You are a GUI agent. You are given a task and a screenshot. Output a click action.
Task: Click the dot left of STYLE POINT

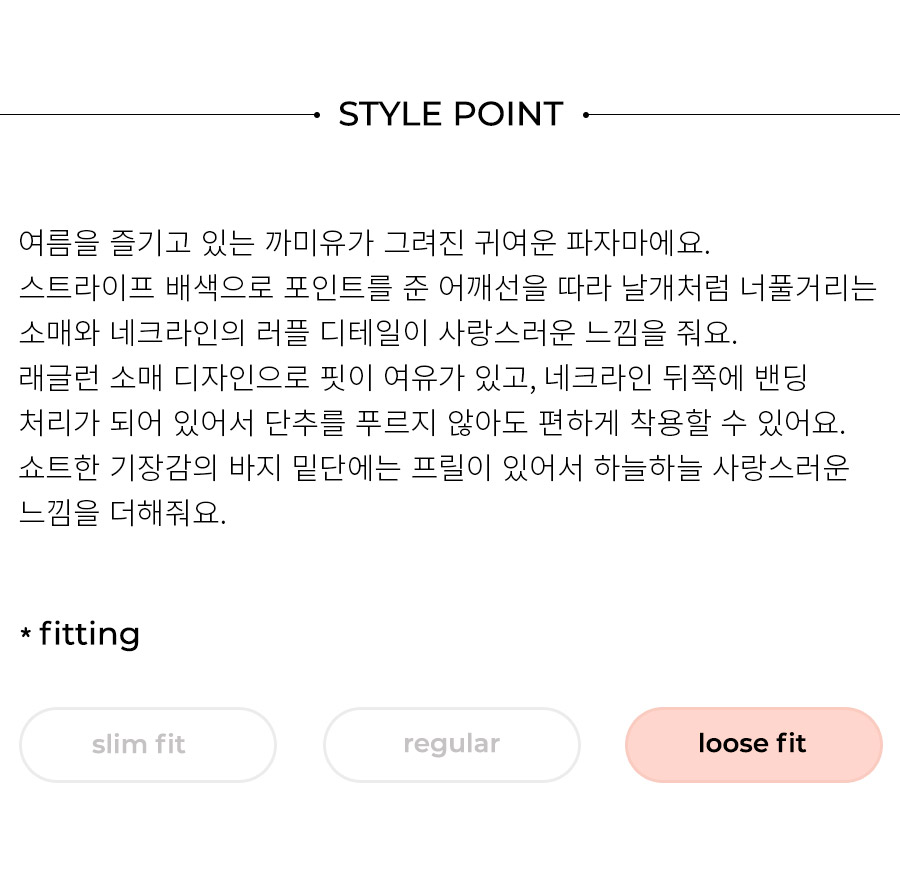pyautogui.click(x=317, y=115)
